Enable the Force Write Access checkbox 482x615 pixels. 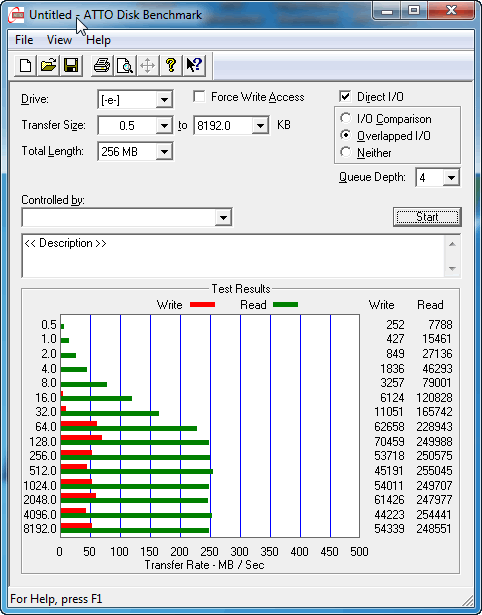[x=199, y=96]
